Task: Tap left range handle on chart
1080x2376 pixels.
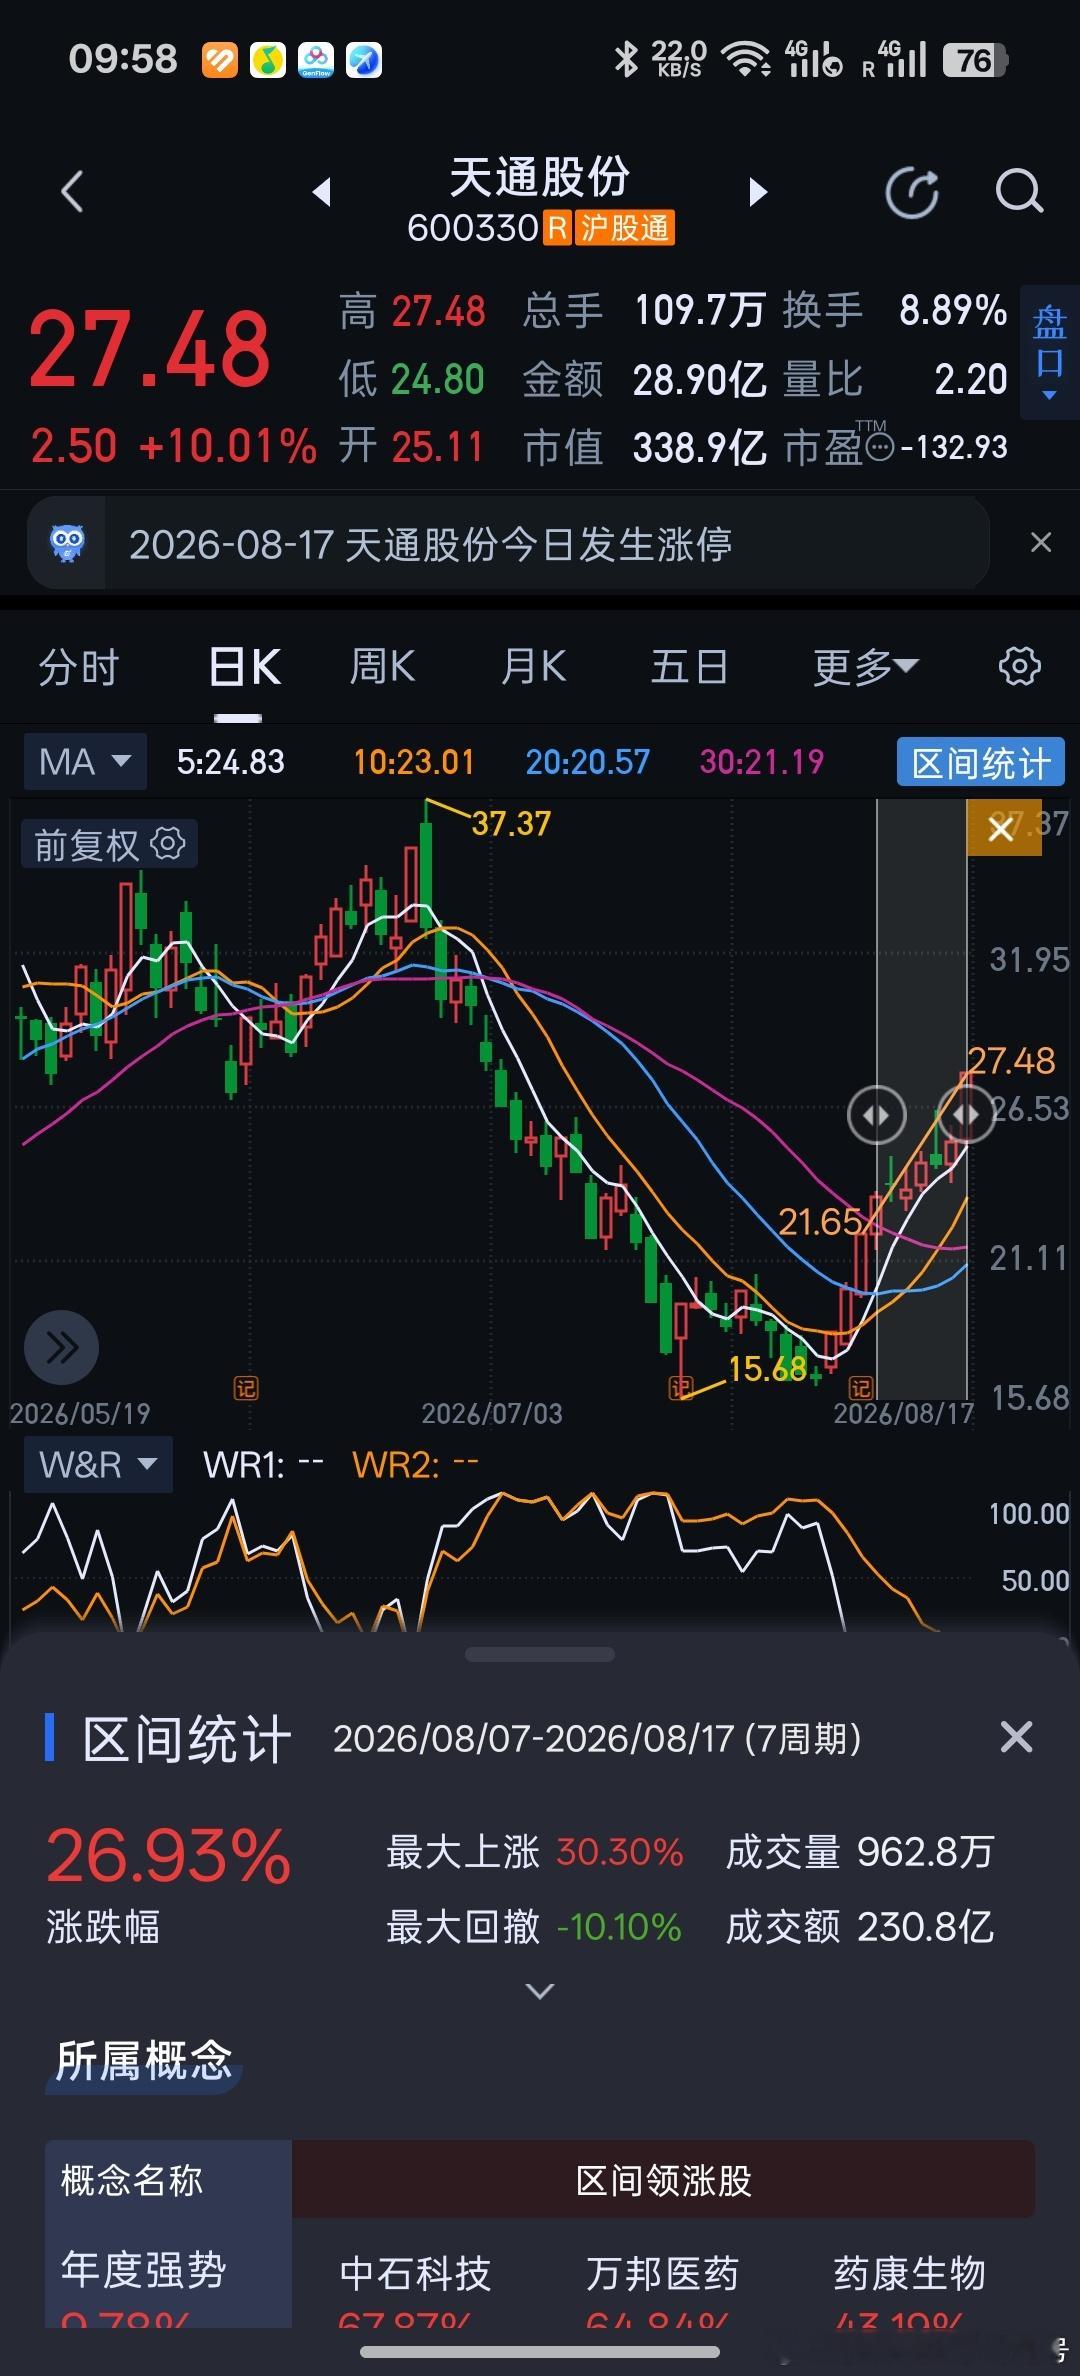Action: 876,1114
